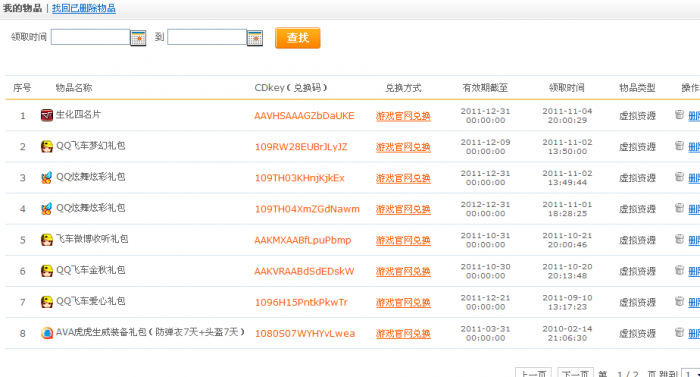Select CDkey 109TH04XmZGdNawm
This screenshot has height=377, width=700.
(307, 209)
